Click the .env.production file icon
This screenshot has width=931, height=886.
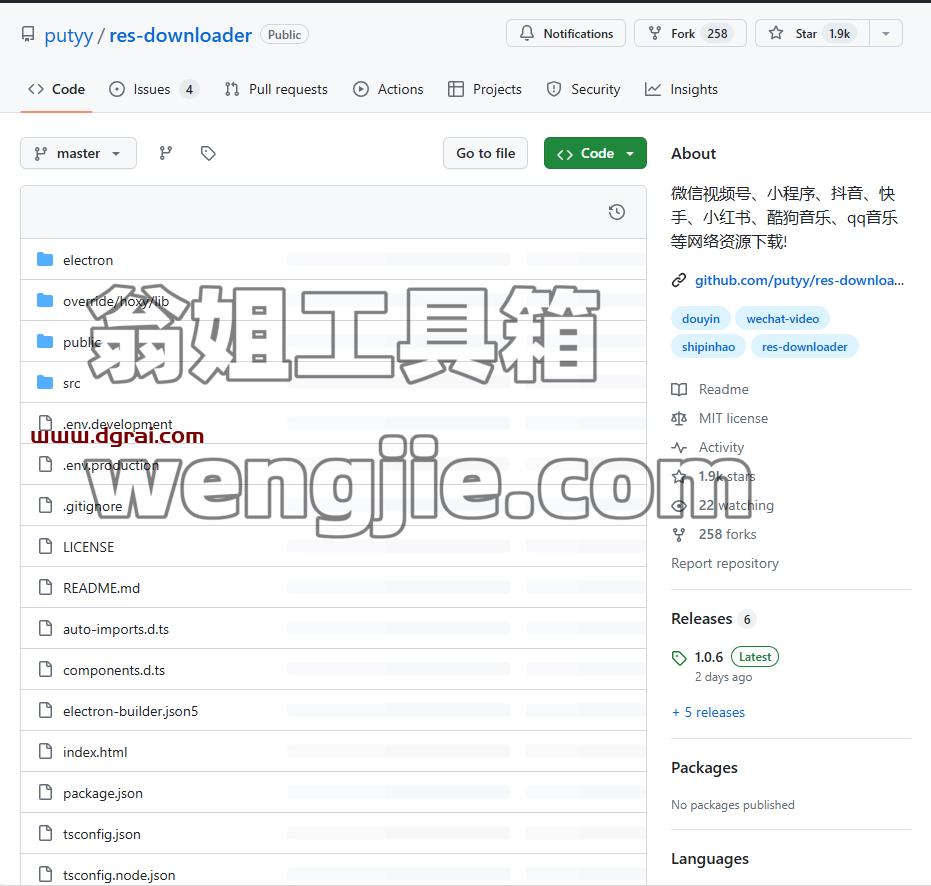(45, 464)
